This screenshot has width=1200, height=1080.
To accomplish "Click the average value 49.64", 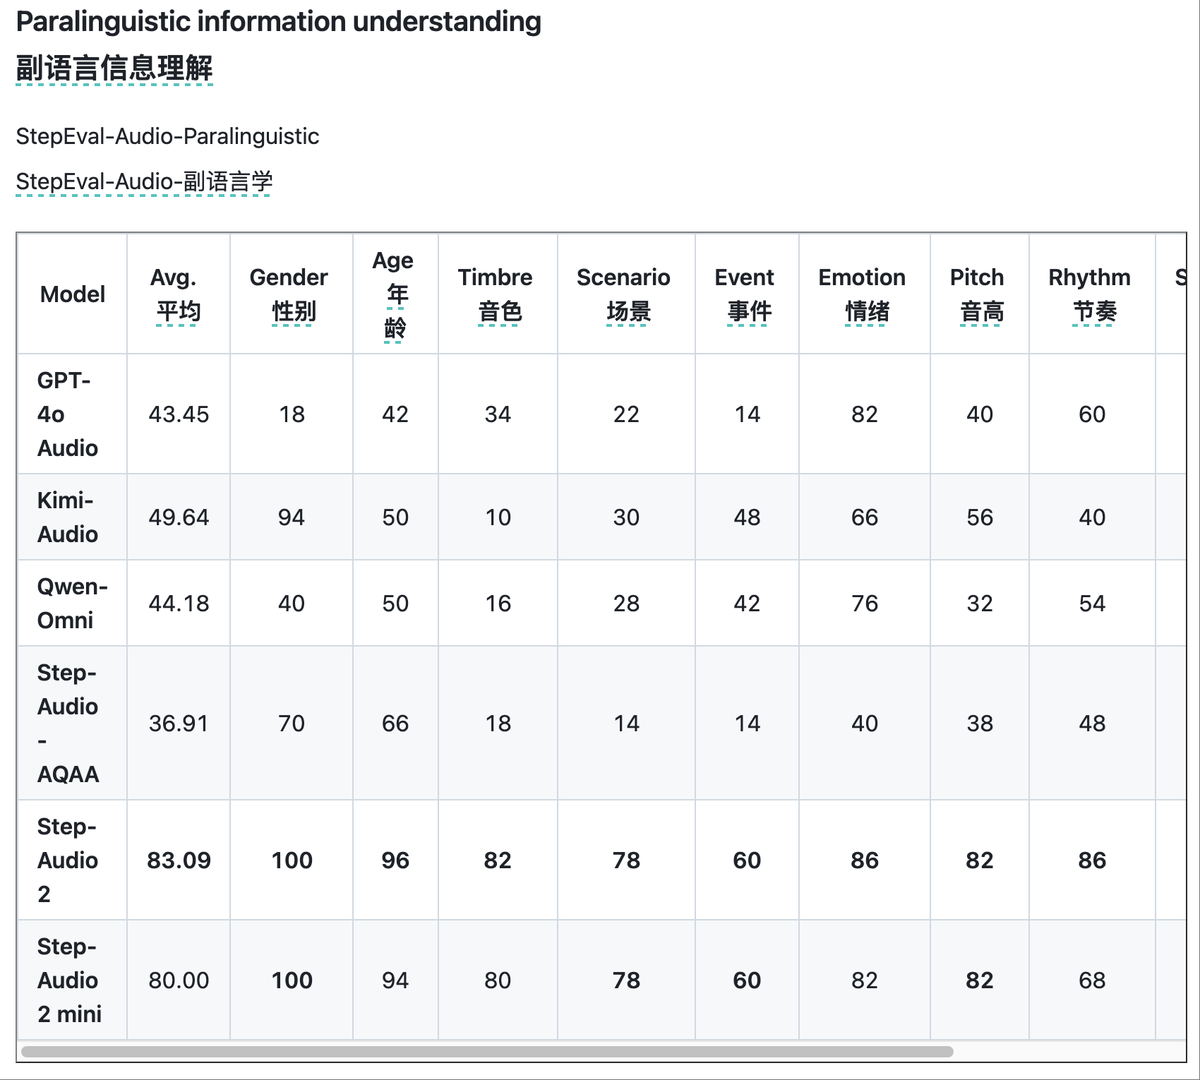I will tap(179, 517).
